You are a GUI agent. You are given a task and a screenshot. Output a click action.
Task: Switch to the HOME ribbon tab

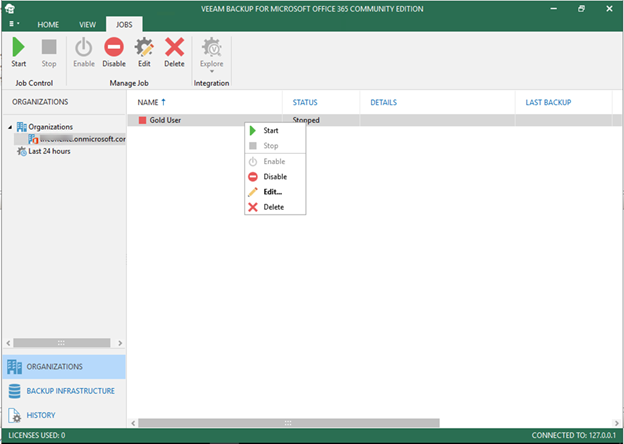[48, 25]
